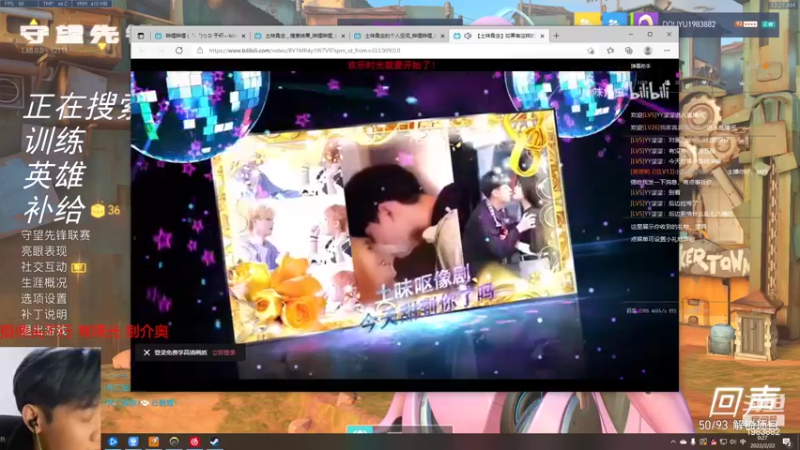This screenshot has width=800, height=450.
Task: Close the first bilibili tab
Action: [243, 36]
